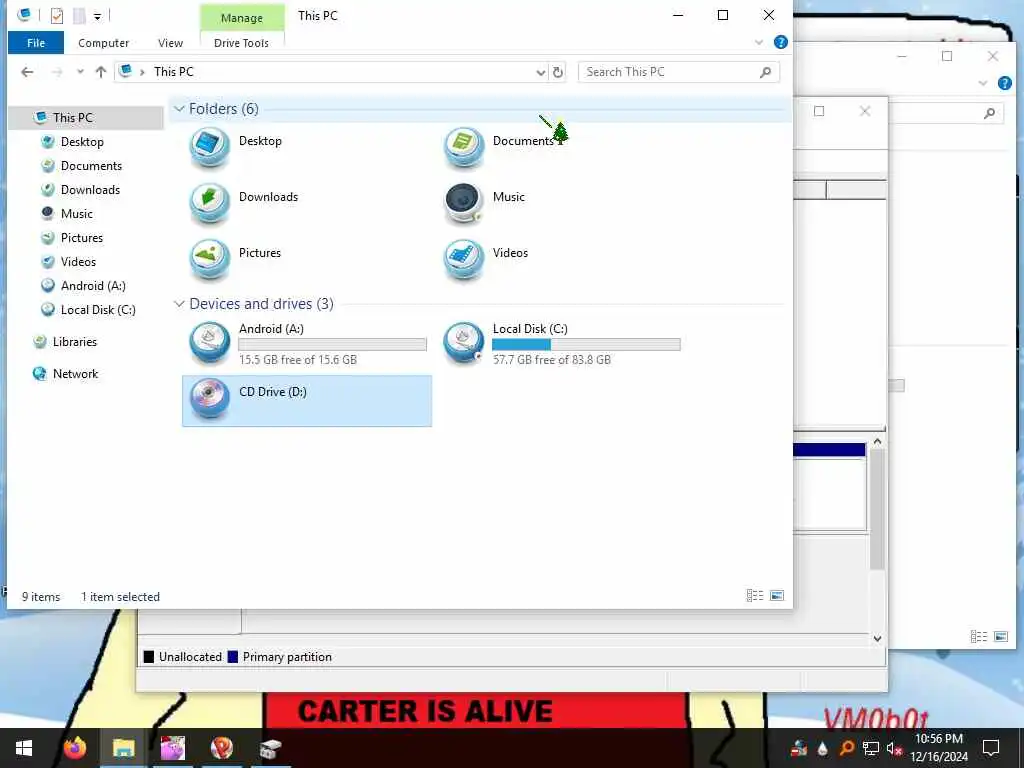Select Network in the navigation pane
This screenshot has height=768, width=1024.
point(75,374)
